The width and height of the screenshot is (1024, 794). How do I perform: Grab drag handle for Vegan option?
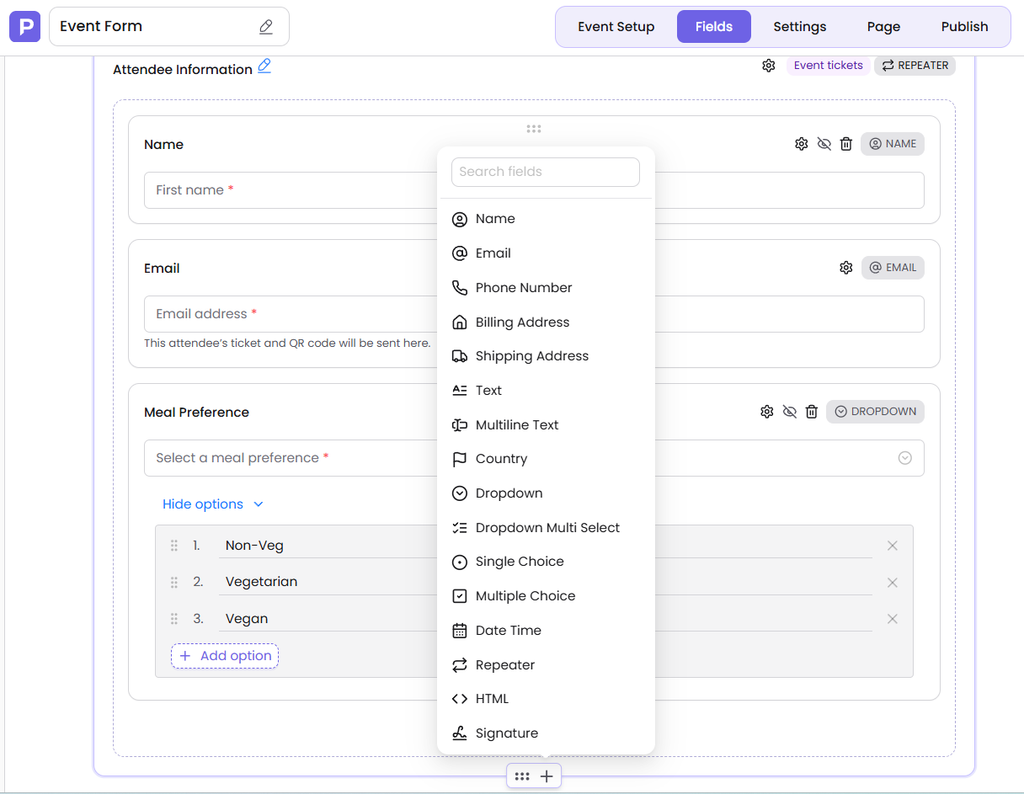(x=174, y=618)
